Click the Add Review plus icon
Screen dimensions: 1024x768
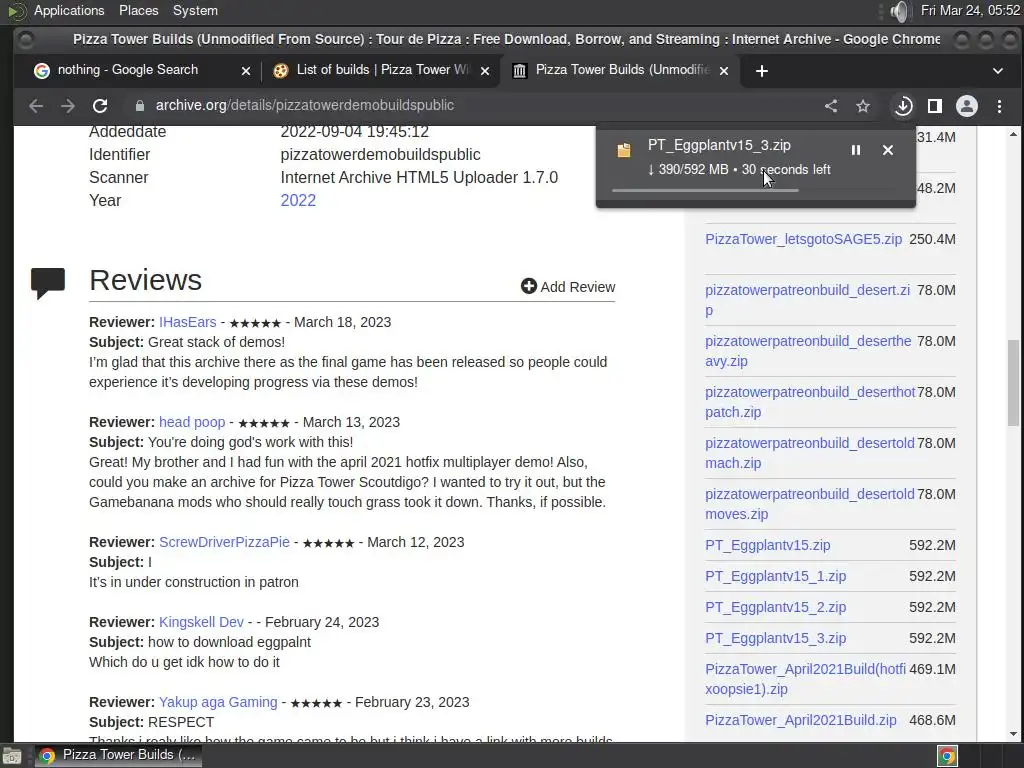(x=529, y=286)
